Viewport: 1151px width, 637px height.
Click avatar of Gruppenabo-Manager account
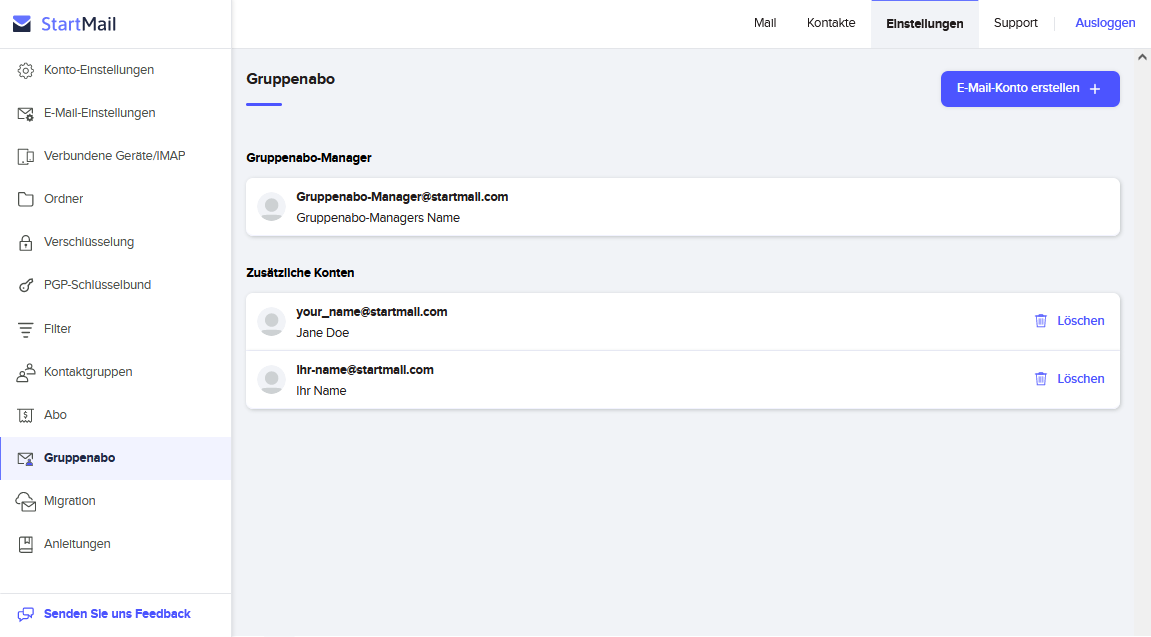(x=272, y=207)
